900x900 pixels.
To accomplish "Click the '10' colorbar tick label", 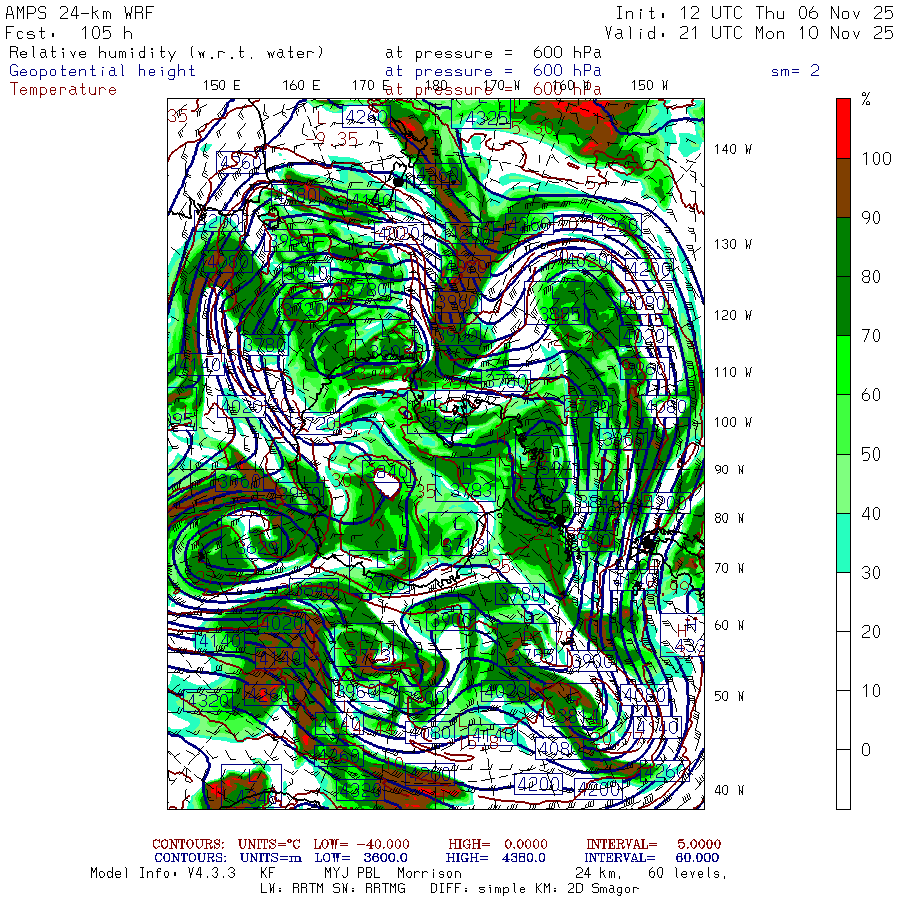I will pos(871,690).
